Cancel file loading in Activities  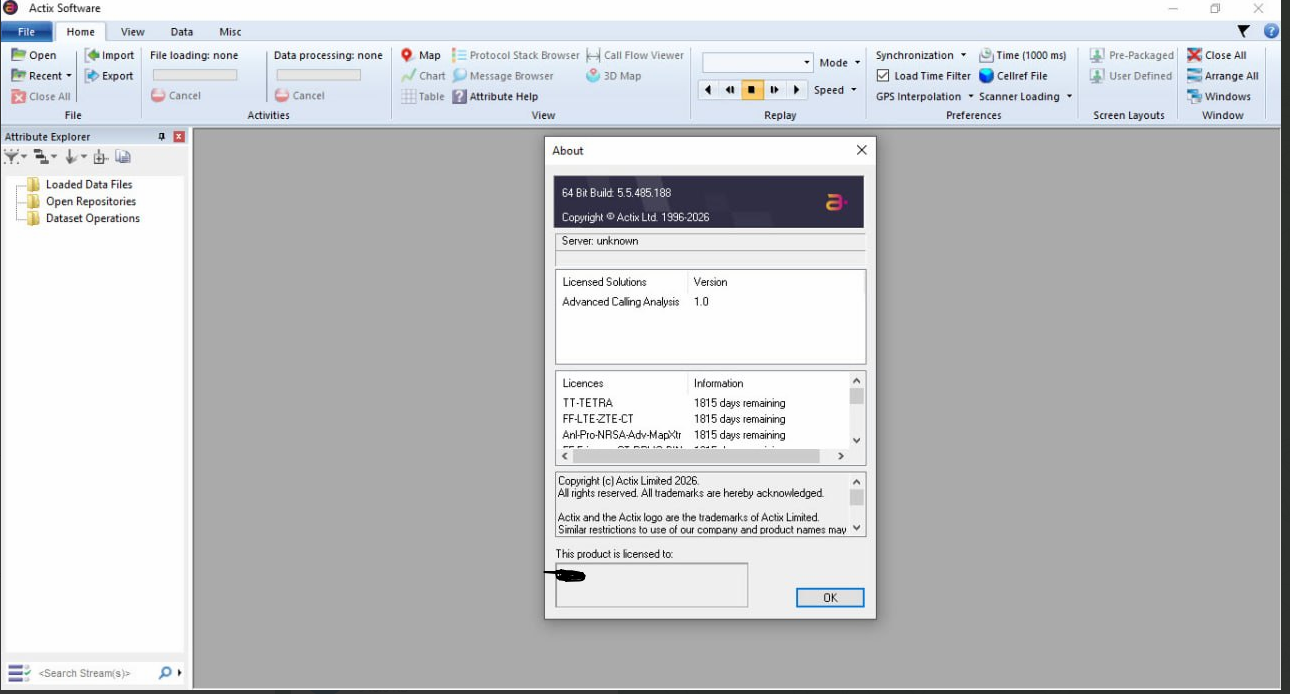coord(176,96)
